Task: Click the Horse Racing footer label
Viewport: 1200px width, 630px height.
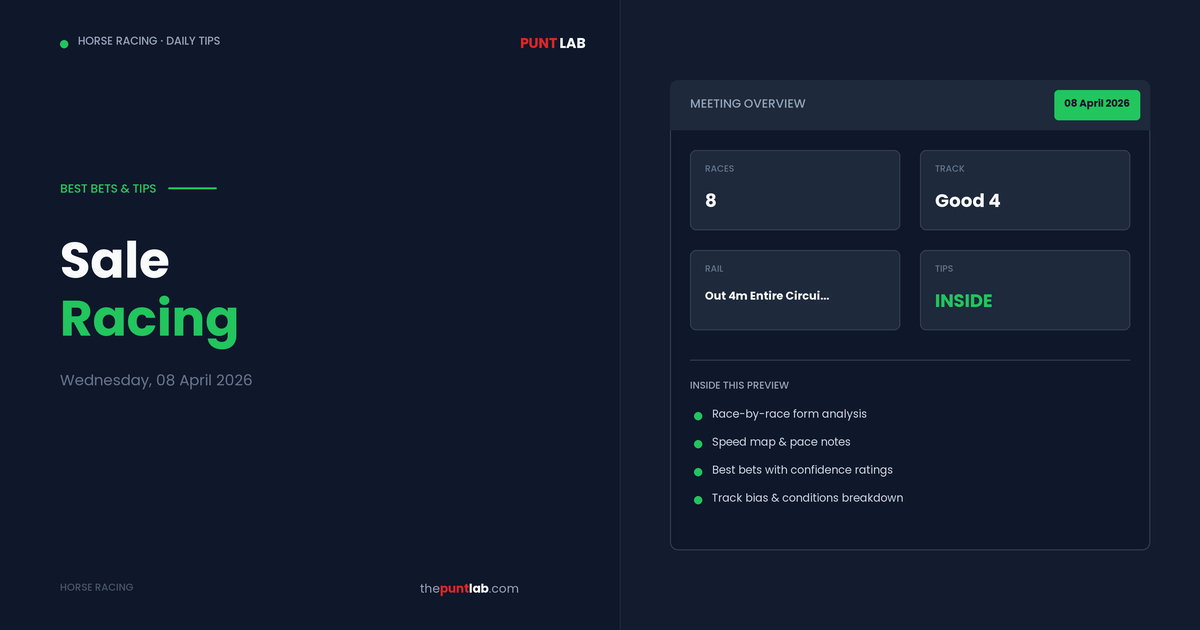Action: click(96, 587)
